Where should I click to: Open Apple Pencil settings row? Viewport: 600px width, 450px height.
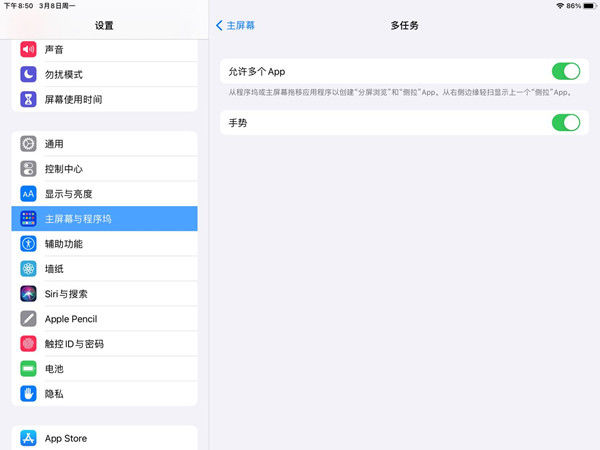[x=104, y=319]
